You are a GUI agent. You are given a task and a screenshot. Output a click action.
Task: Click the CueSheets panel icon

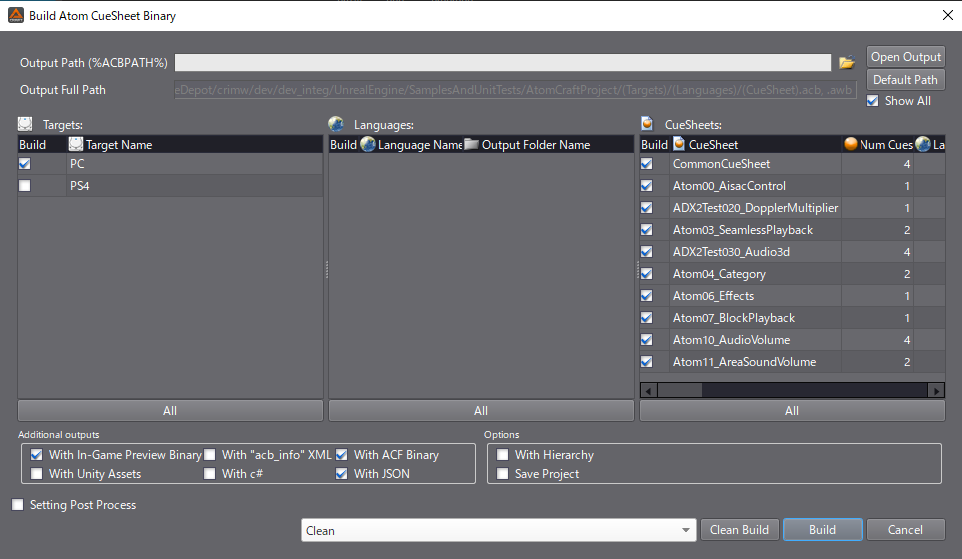click(x=647, y=124)
